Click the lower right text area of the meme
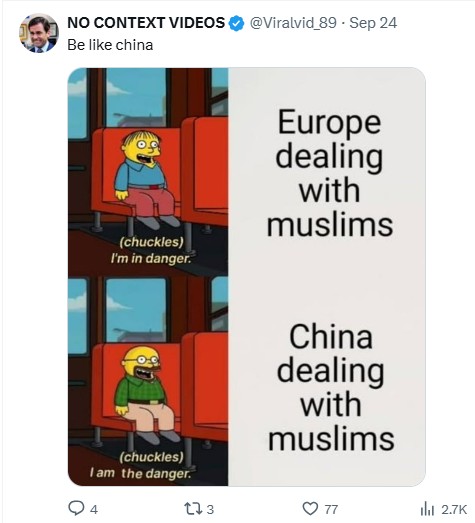This screenshot has height=523, width=475. tap(331, 387)
